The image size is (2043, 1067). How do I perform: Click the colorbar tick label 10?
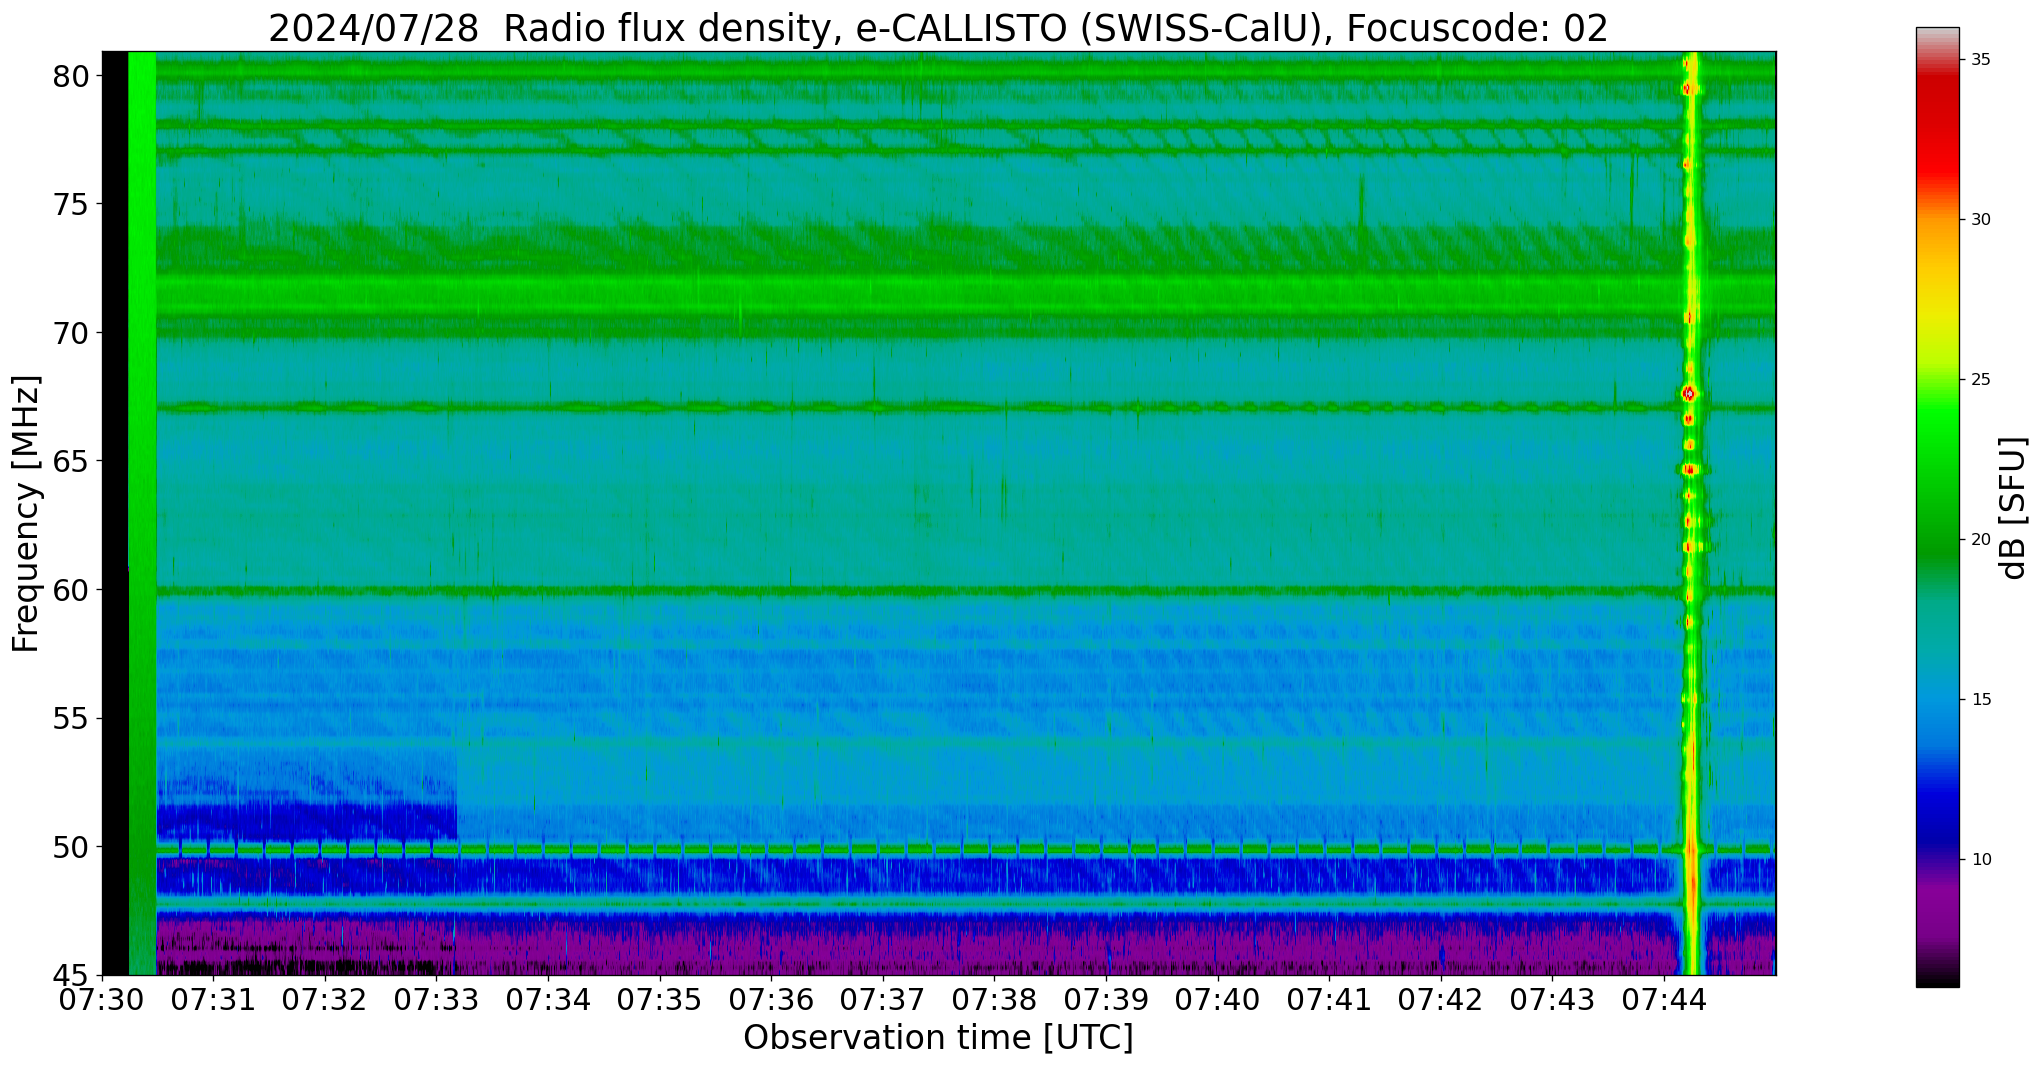point(1980,860)
